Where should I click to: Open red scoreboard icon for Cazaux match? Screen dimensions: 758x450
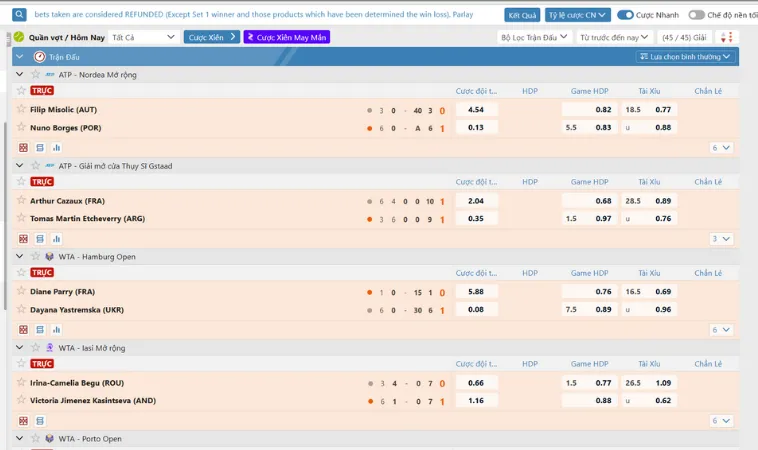24,239
